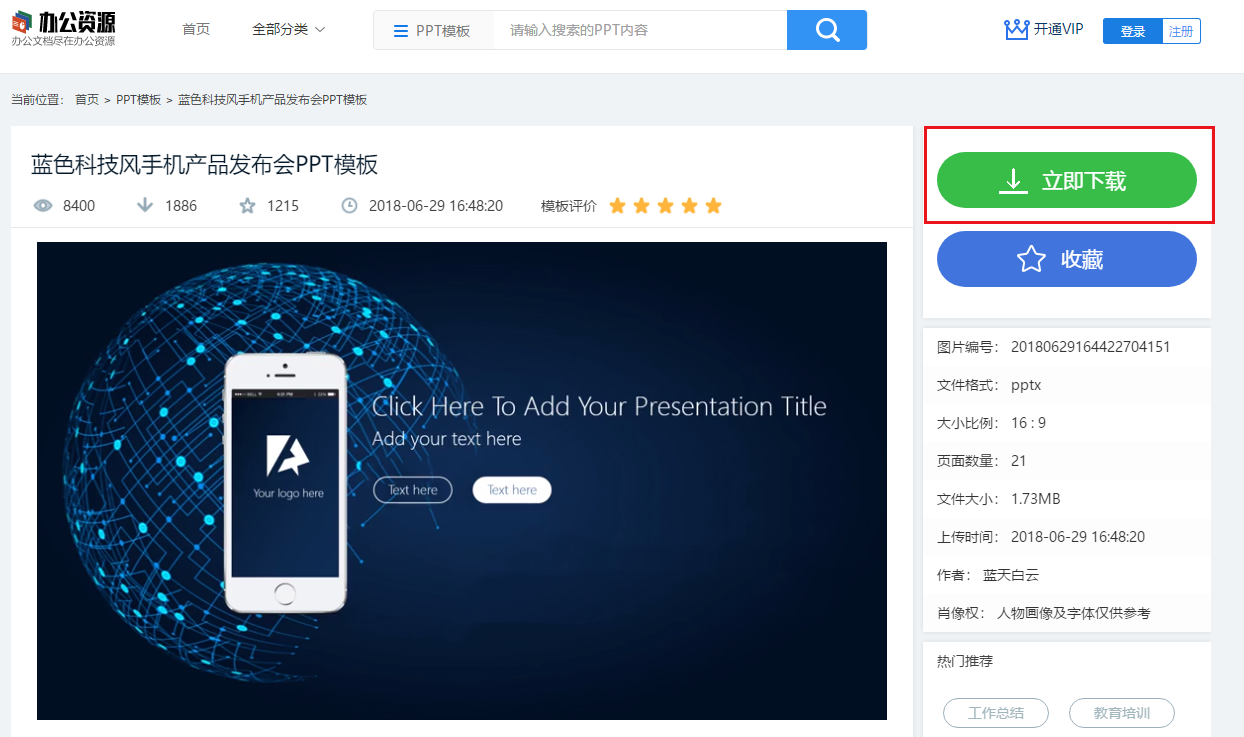Click the green 立即下载 download button
The image size is (1244, 737).
(x=1067, y=180)
